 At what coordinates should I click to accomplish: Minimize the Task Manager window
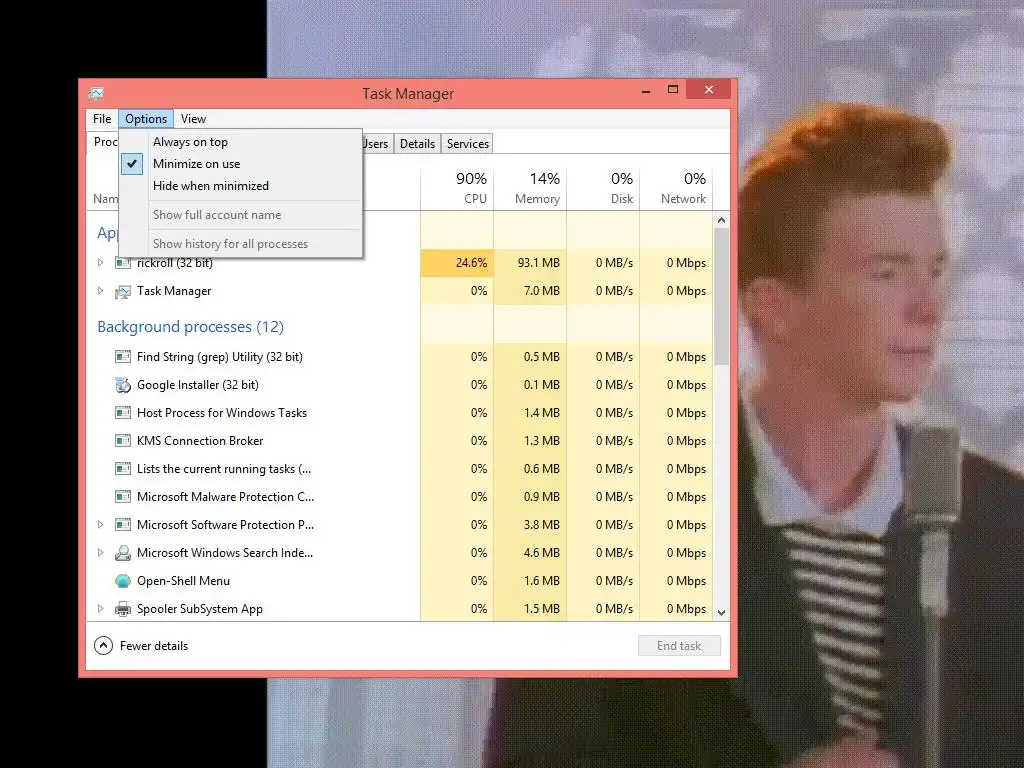646,89
